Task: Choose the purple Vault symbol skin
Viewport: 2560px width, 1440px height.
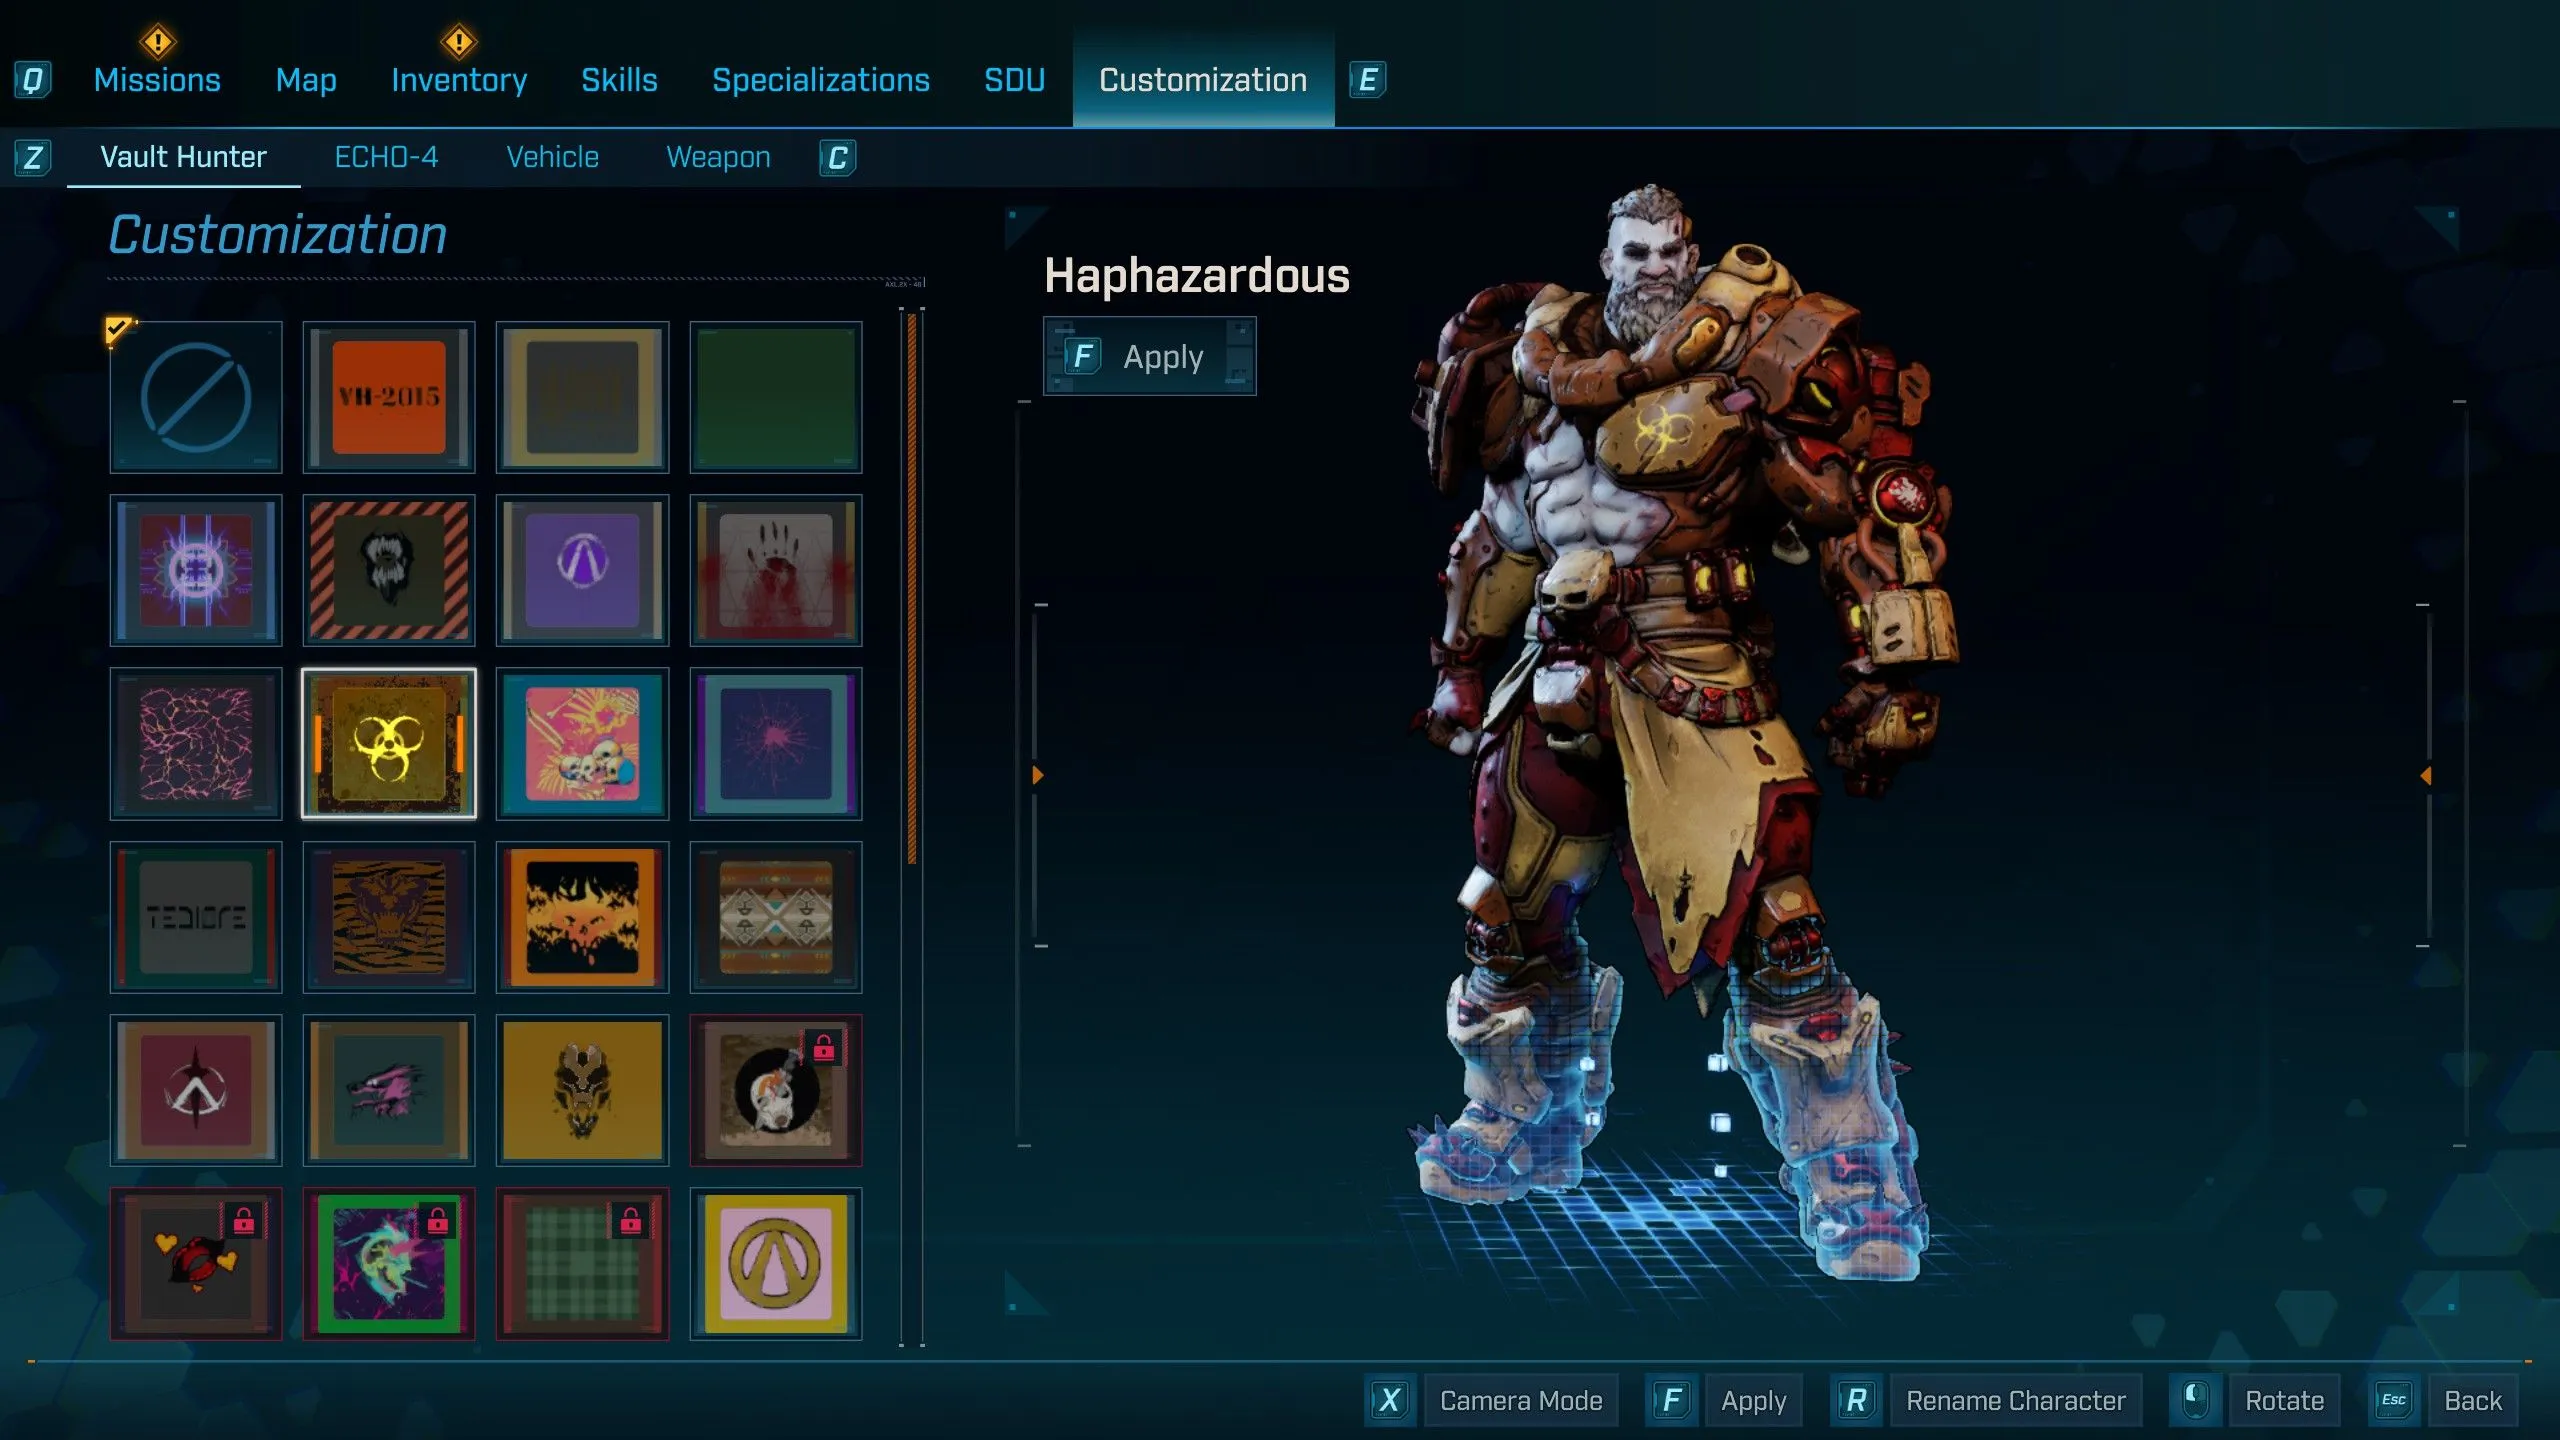Action: pos(582,570)
